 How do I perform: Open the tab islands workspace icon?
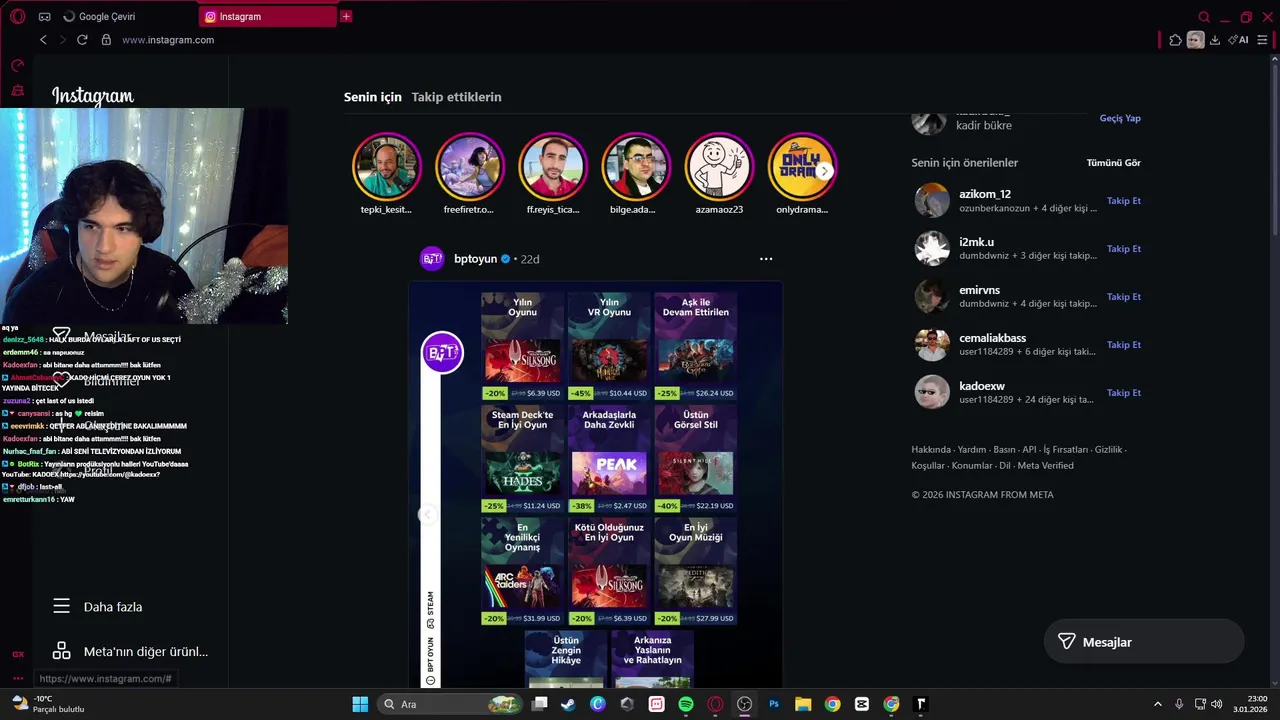44,17
